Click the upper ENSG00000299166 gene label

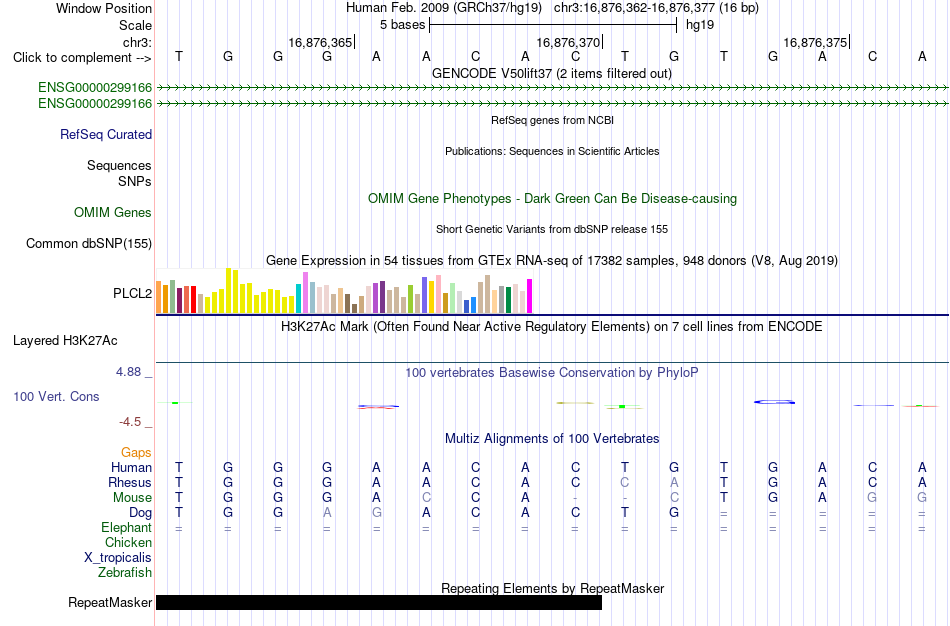pyautogui.click(x=95, y=88)
